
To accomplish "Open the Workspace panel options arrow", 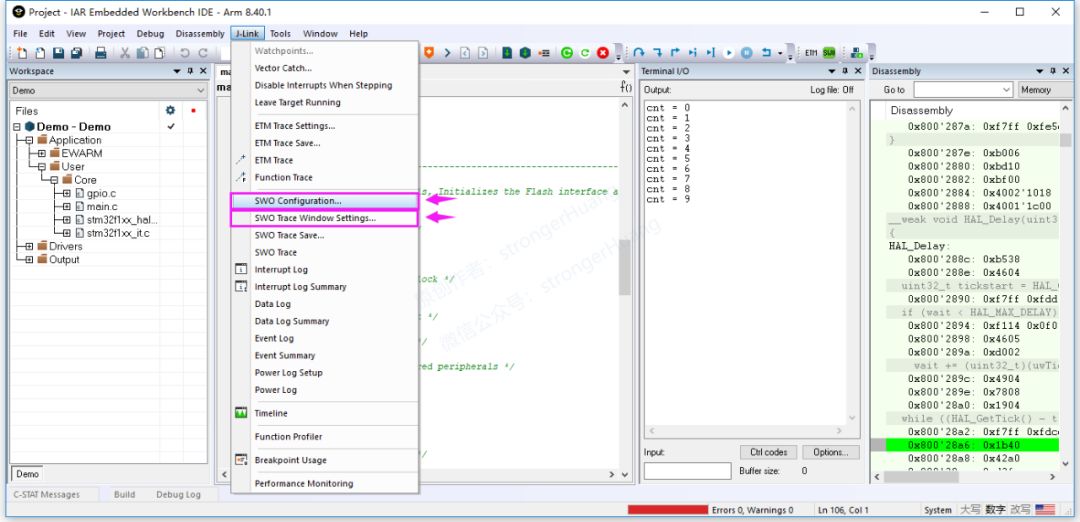I will pos(177,71).
